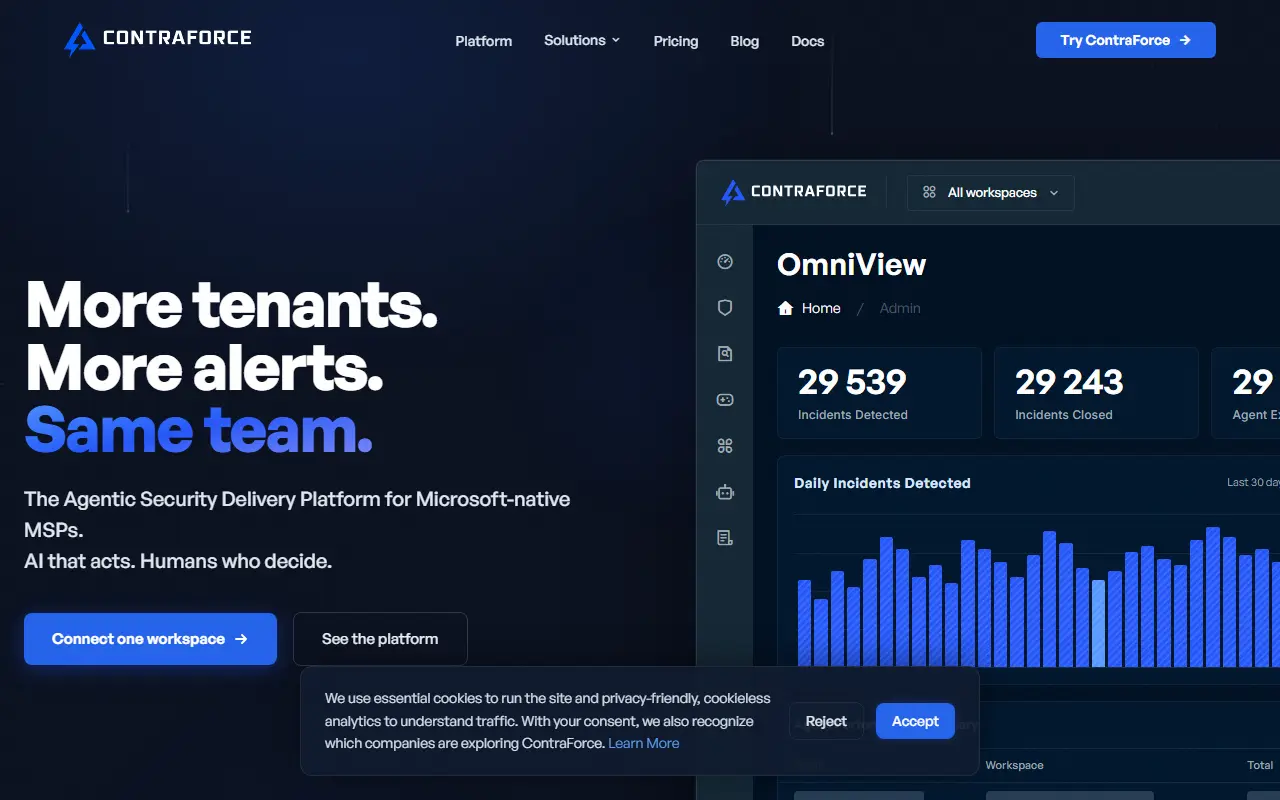Click the Home icon in breadcrumb
This screenshot has width=1280, height=800.
[785, 308]
